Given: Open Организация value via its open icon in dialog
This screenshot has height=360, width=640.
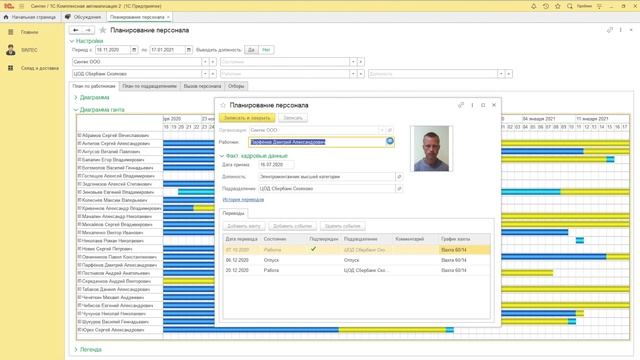Looking at the screenshot, I should pos(390,130).
